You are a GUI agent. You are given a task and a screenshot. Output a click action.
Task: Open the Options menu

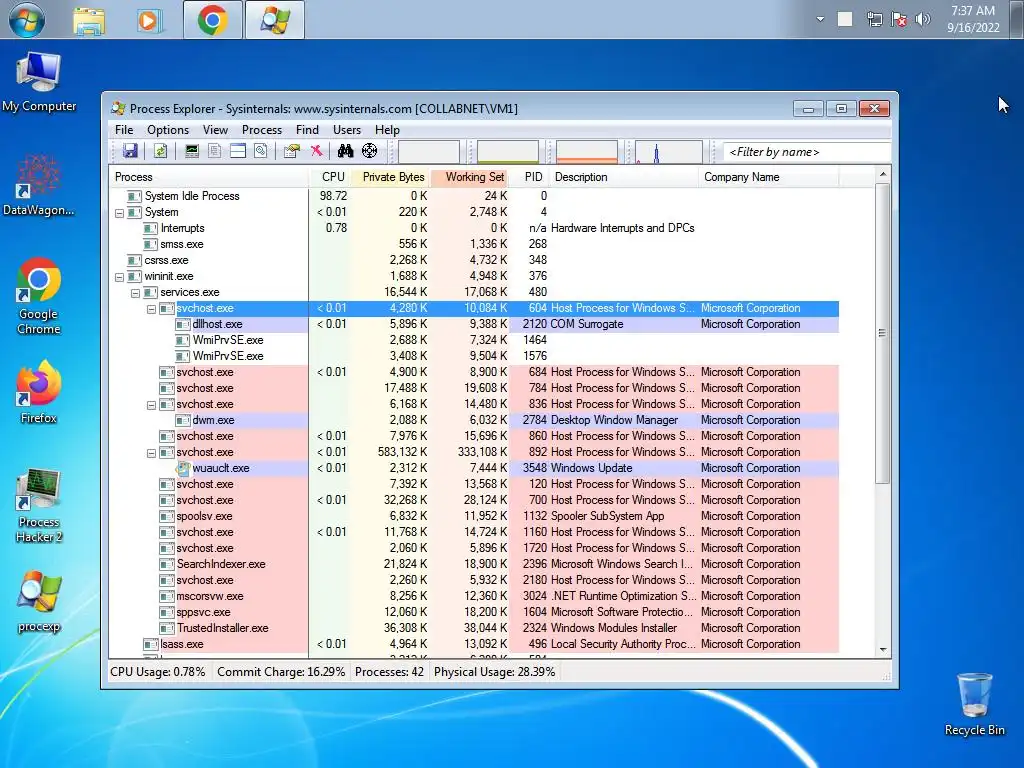tap(168, 130)
